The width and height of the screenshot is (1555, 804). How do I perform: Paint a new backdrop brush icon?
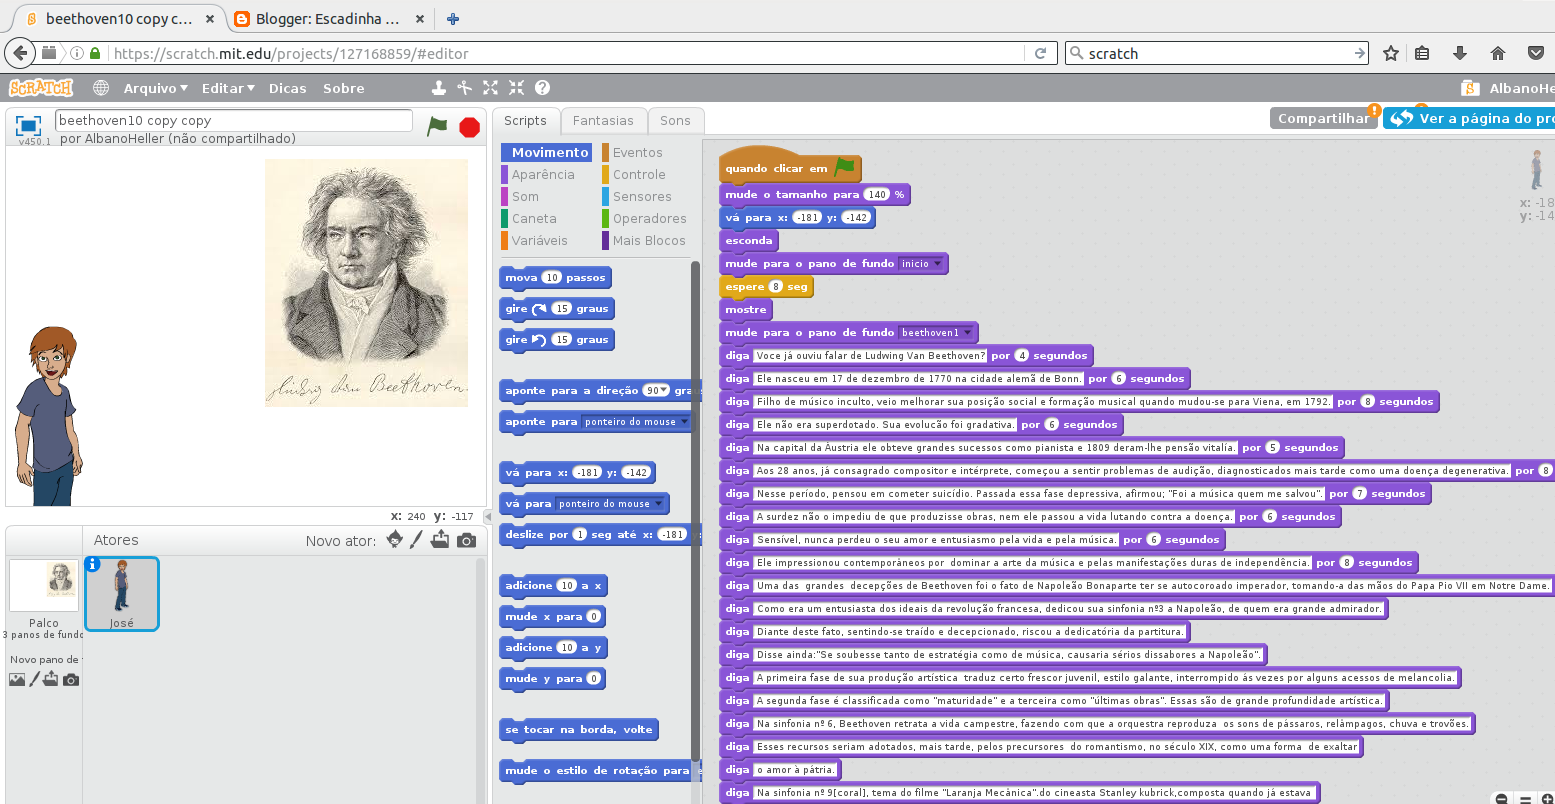tap(35, 680)
